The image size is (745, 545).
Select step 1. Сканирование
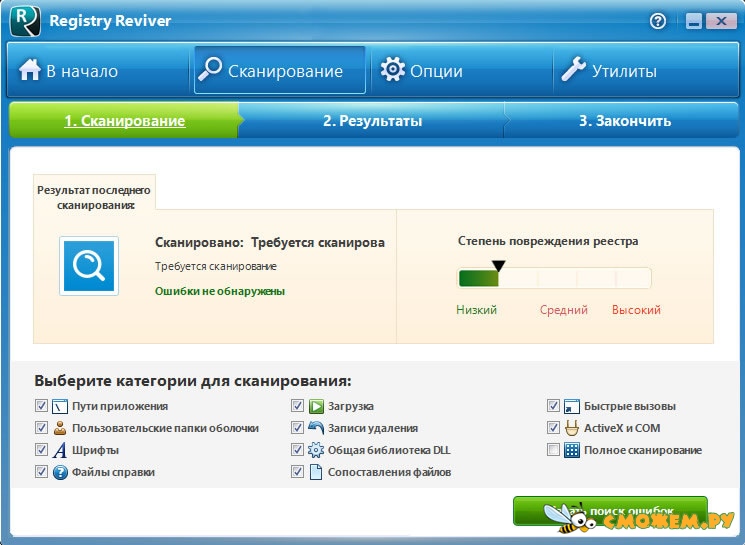pos(124,121)
